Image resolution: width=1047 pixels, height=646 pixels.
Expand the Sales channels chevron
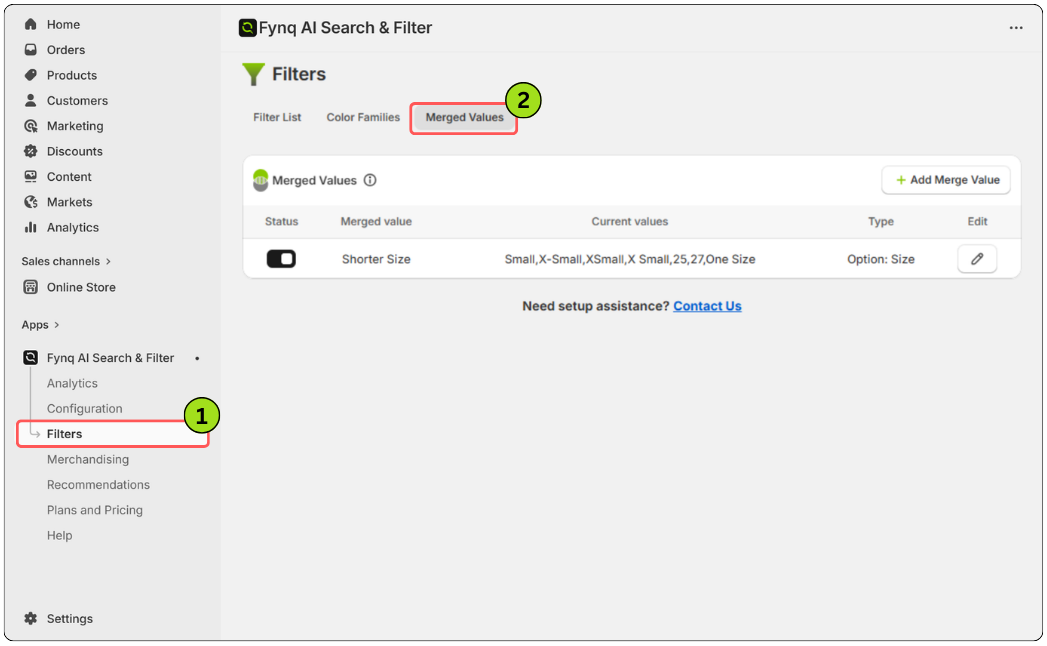108,262
